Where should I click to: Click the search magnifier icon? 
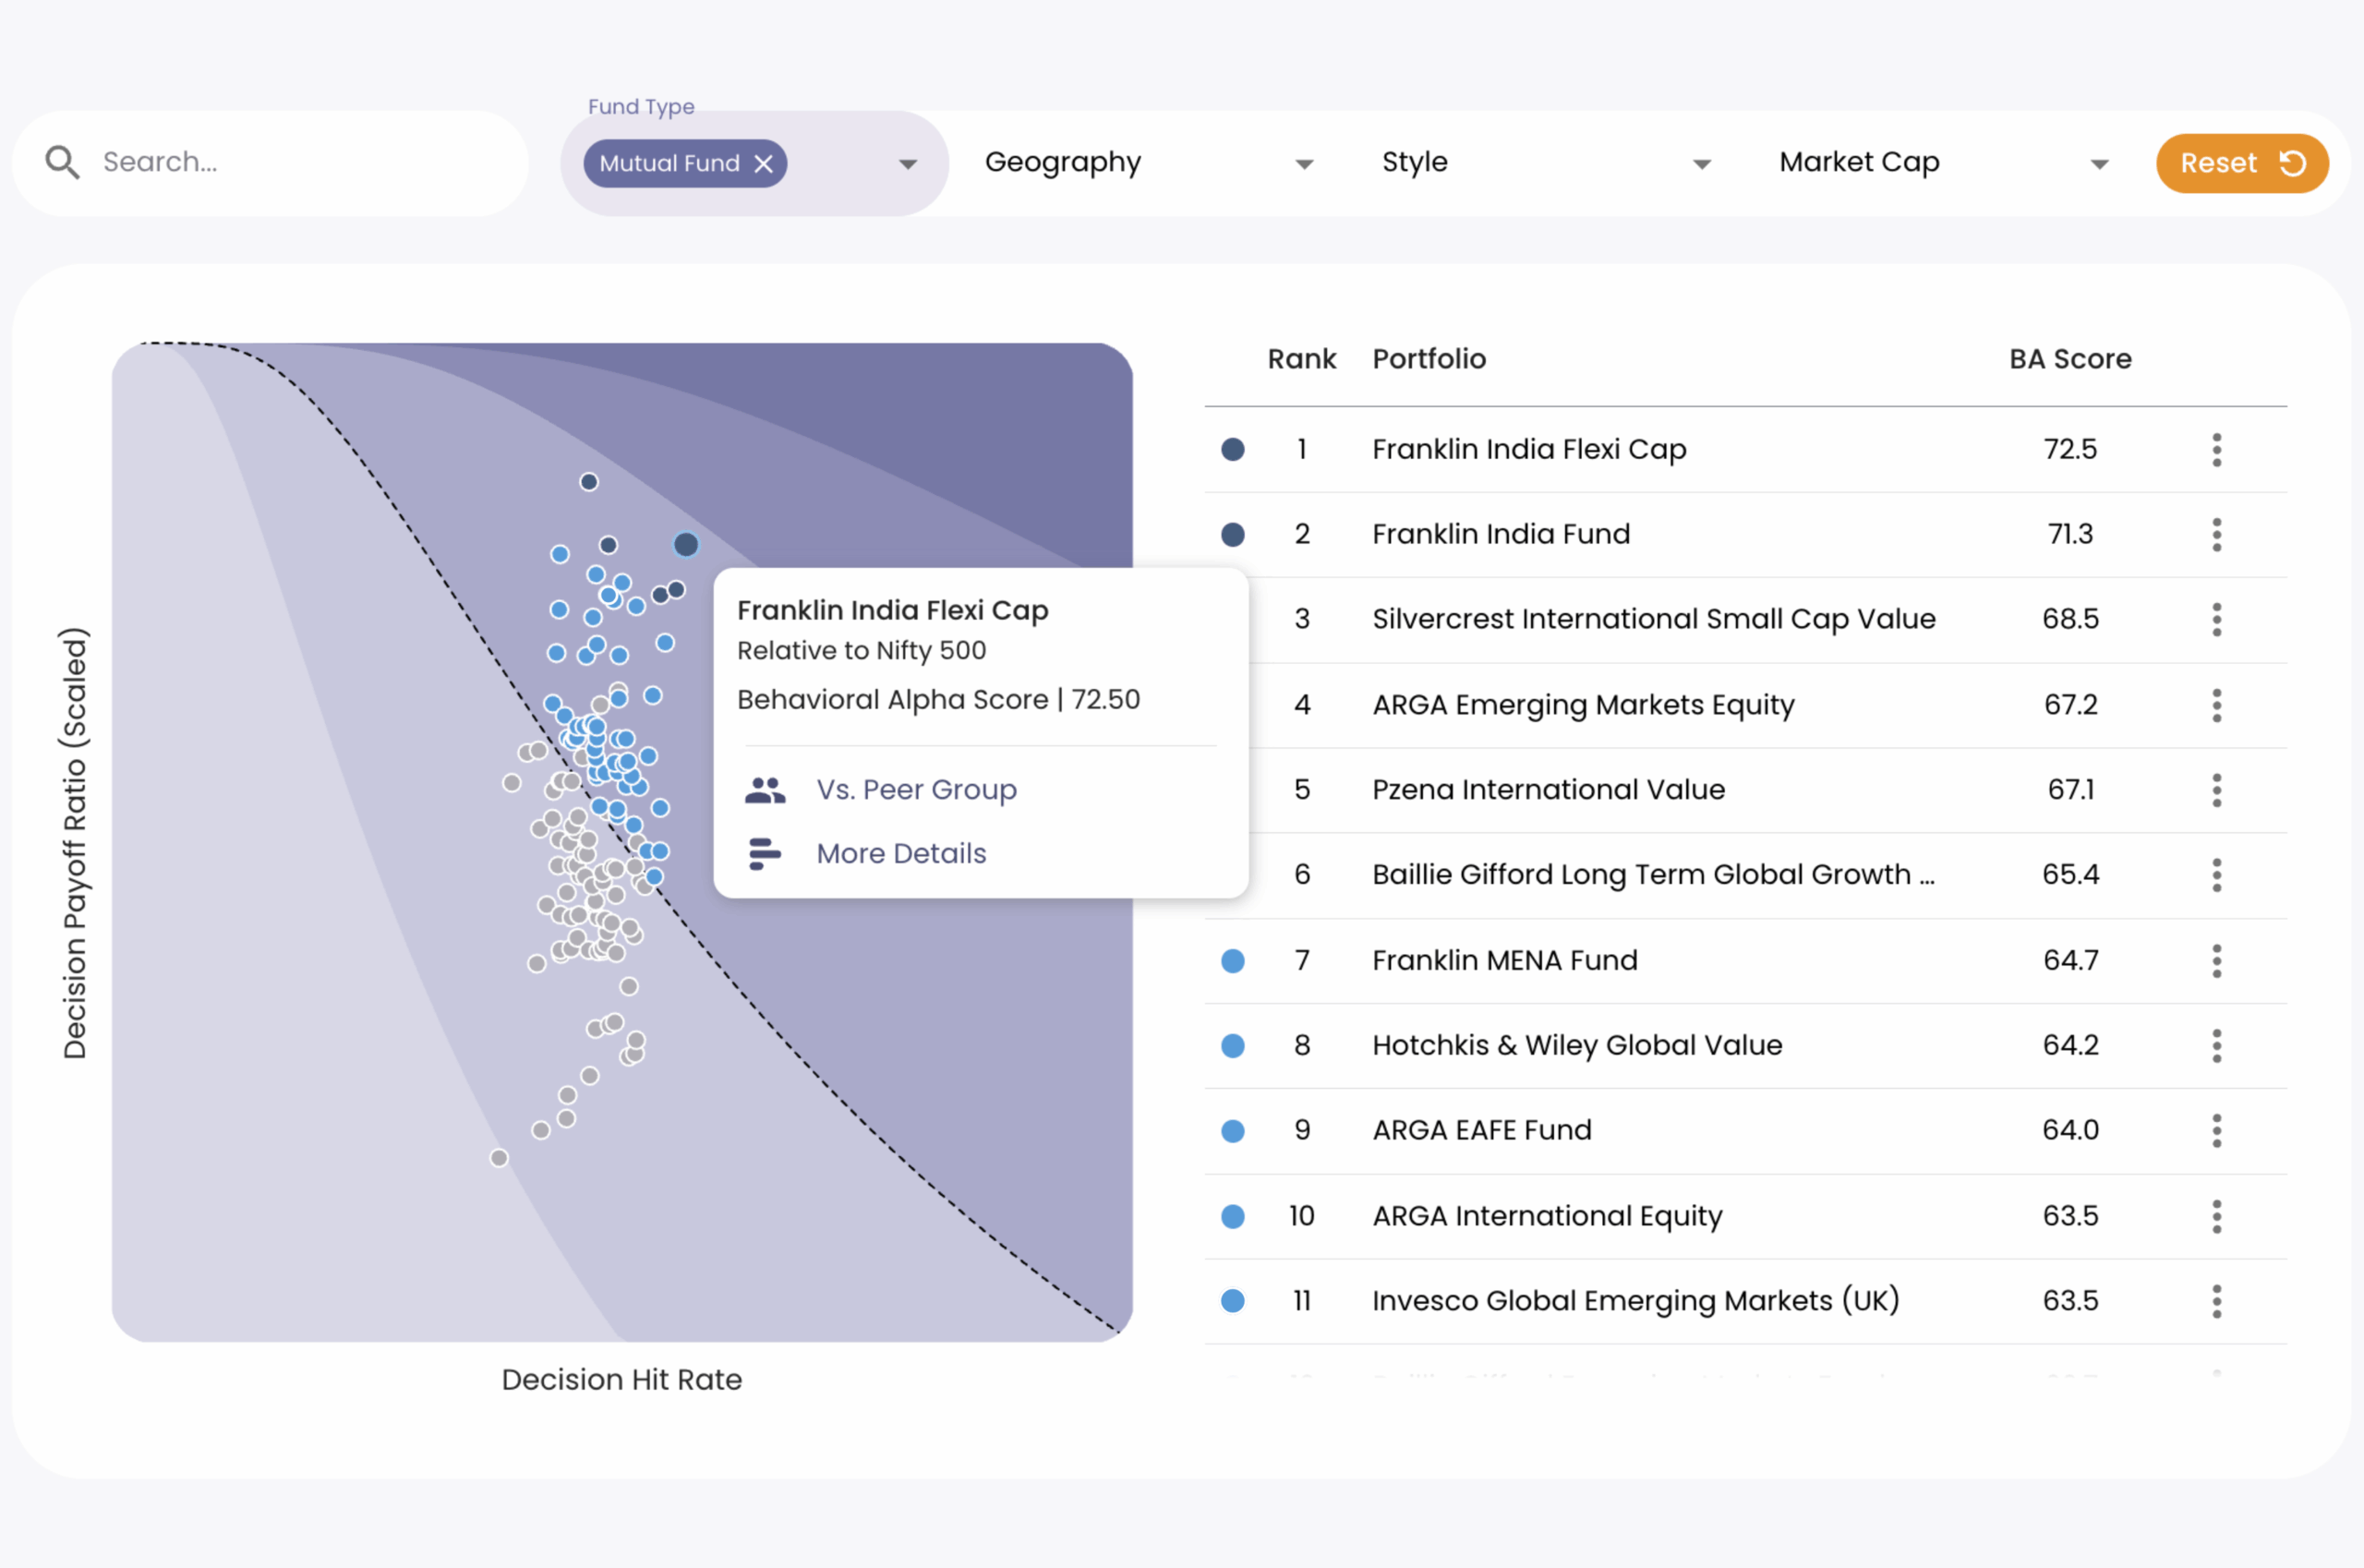[62, 162]
